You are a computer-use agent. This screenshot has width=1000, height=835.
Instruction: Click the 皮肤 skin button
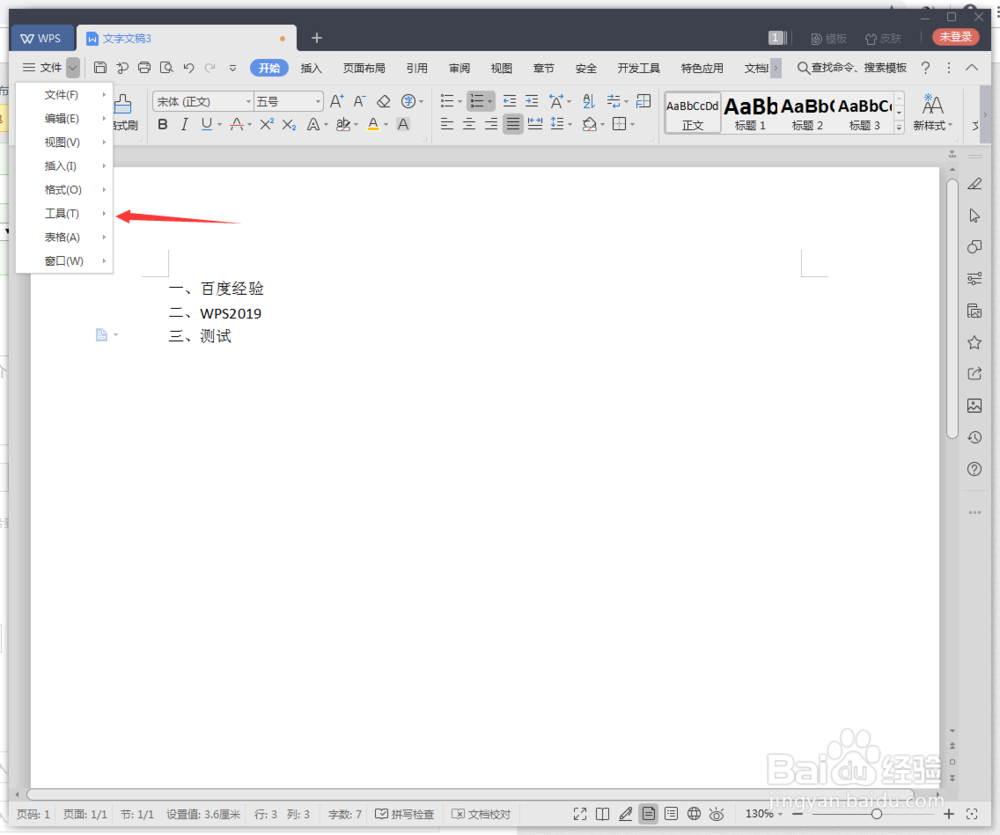click(883, 38)
